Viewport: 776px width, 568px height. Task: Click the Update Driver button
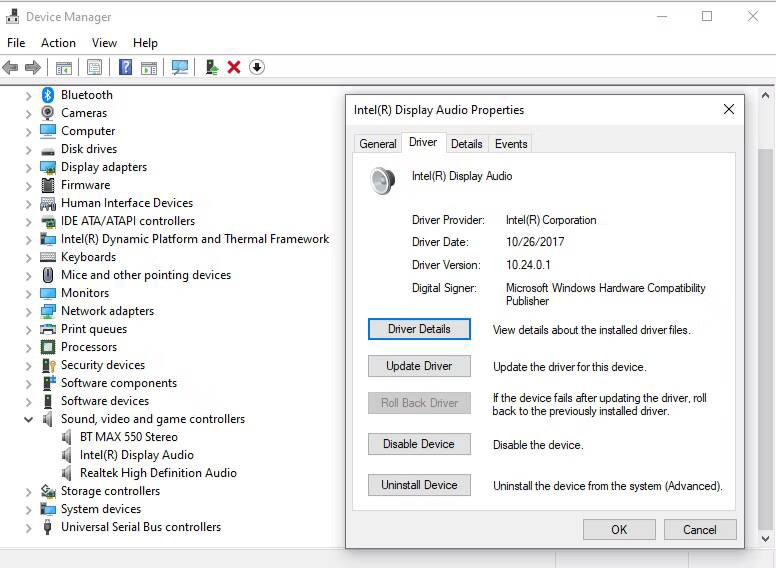click(x=419, y=366)
